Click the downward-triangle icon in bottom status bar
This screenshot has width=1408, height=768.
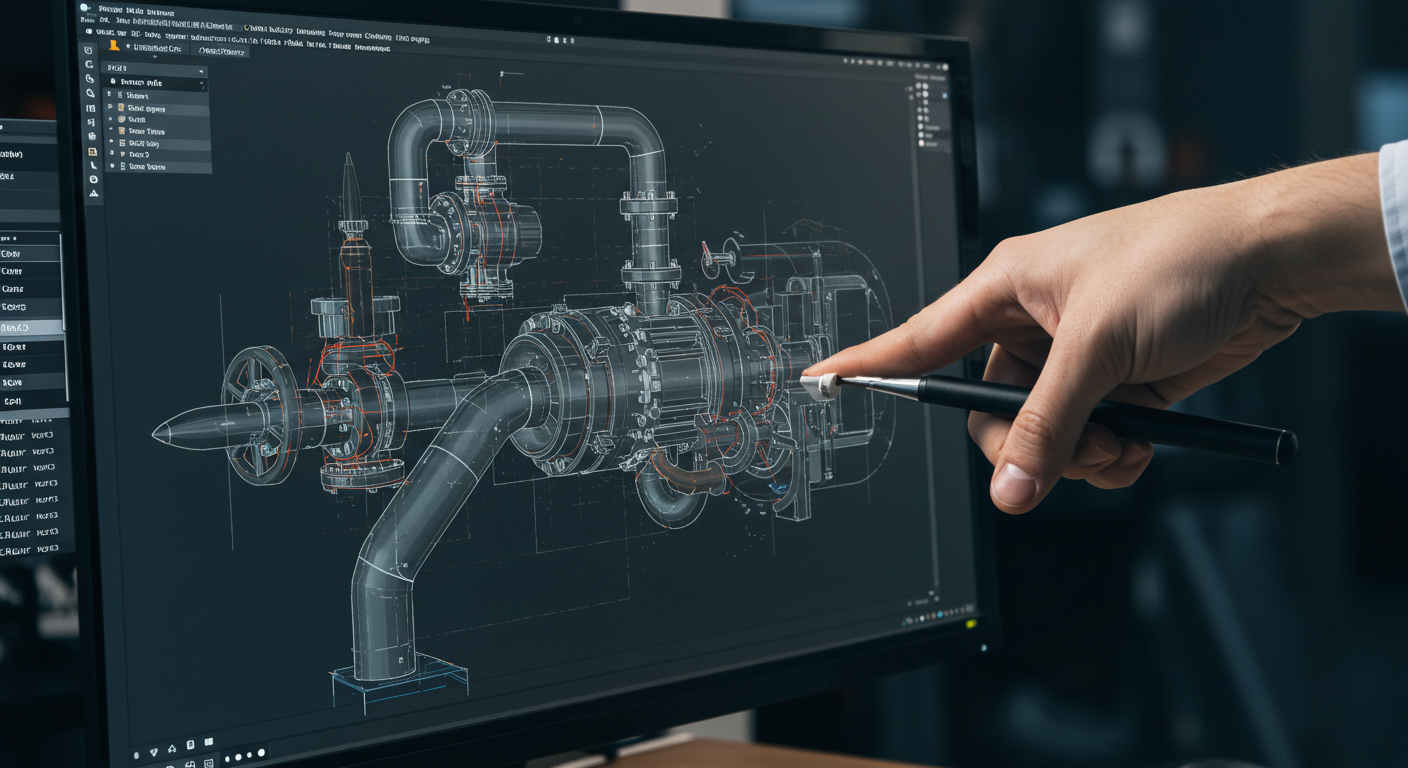154,751
